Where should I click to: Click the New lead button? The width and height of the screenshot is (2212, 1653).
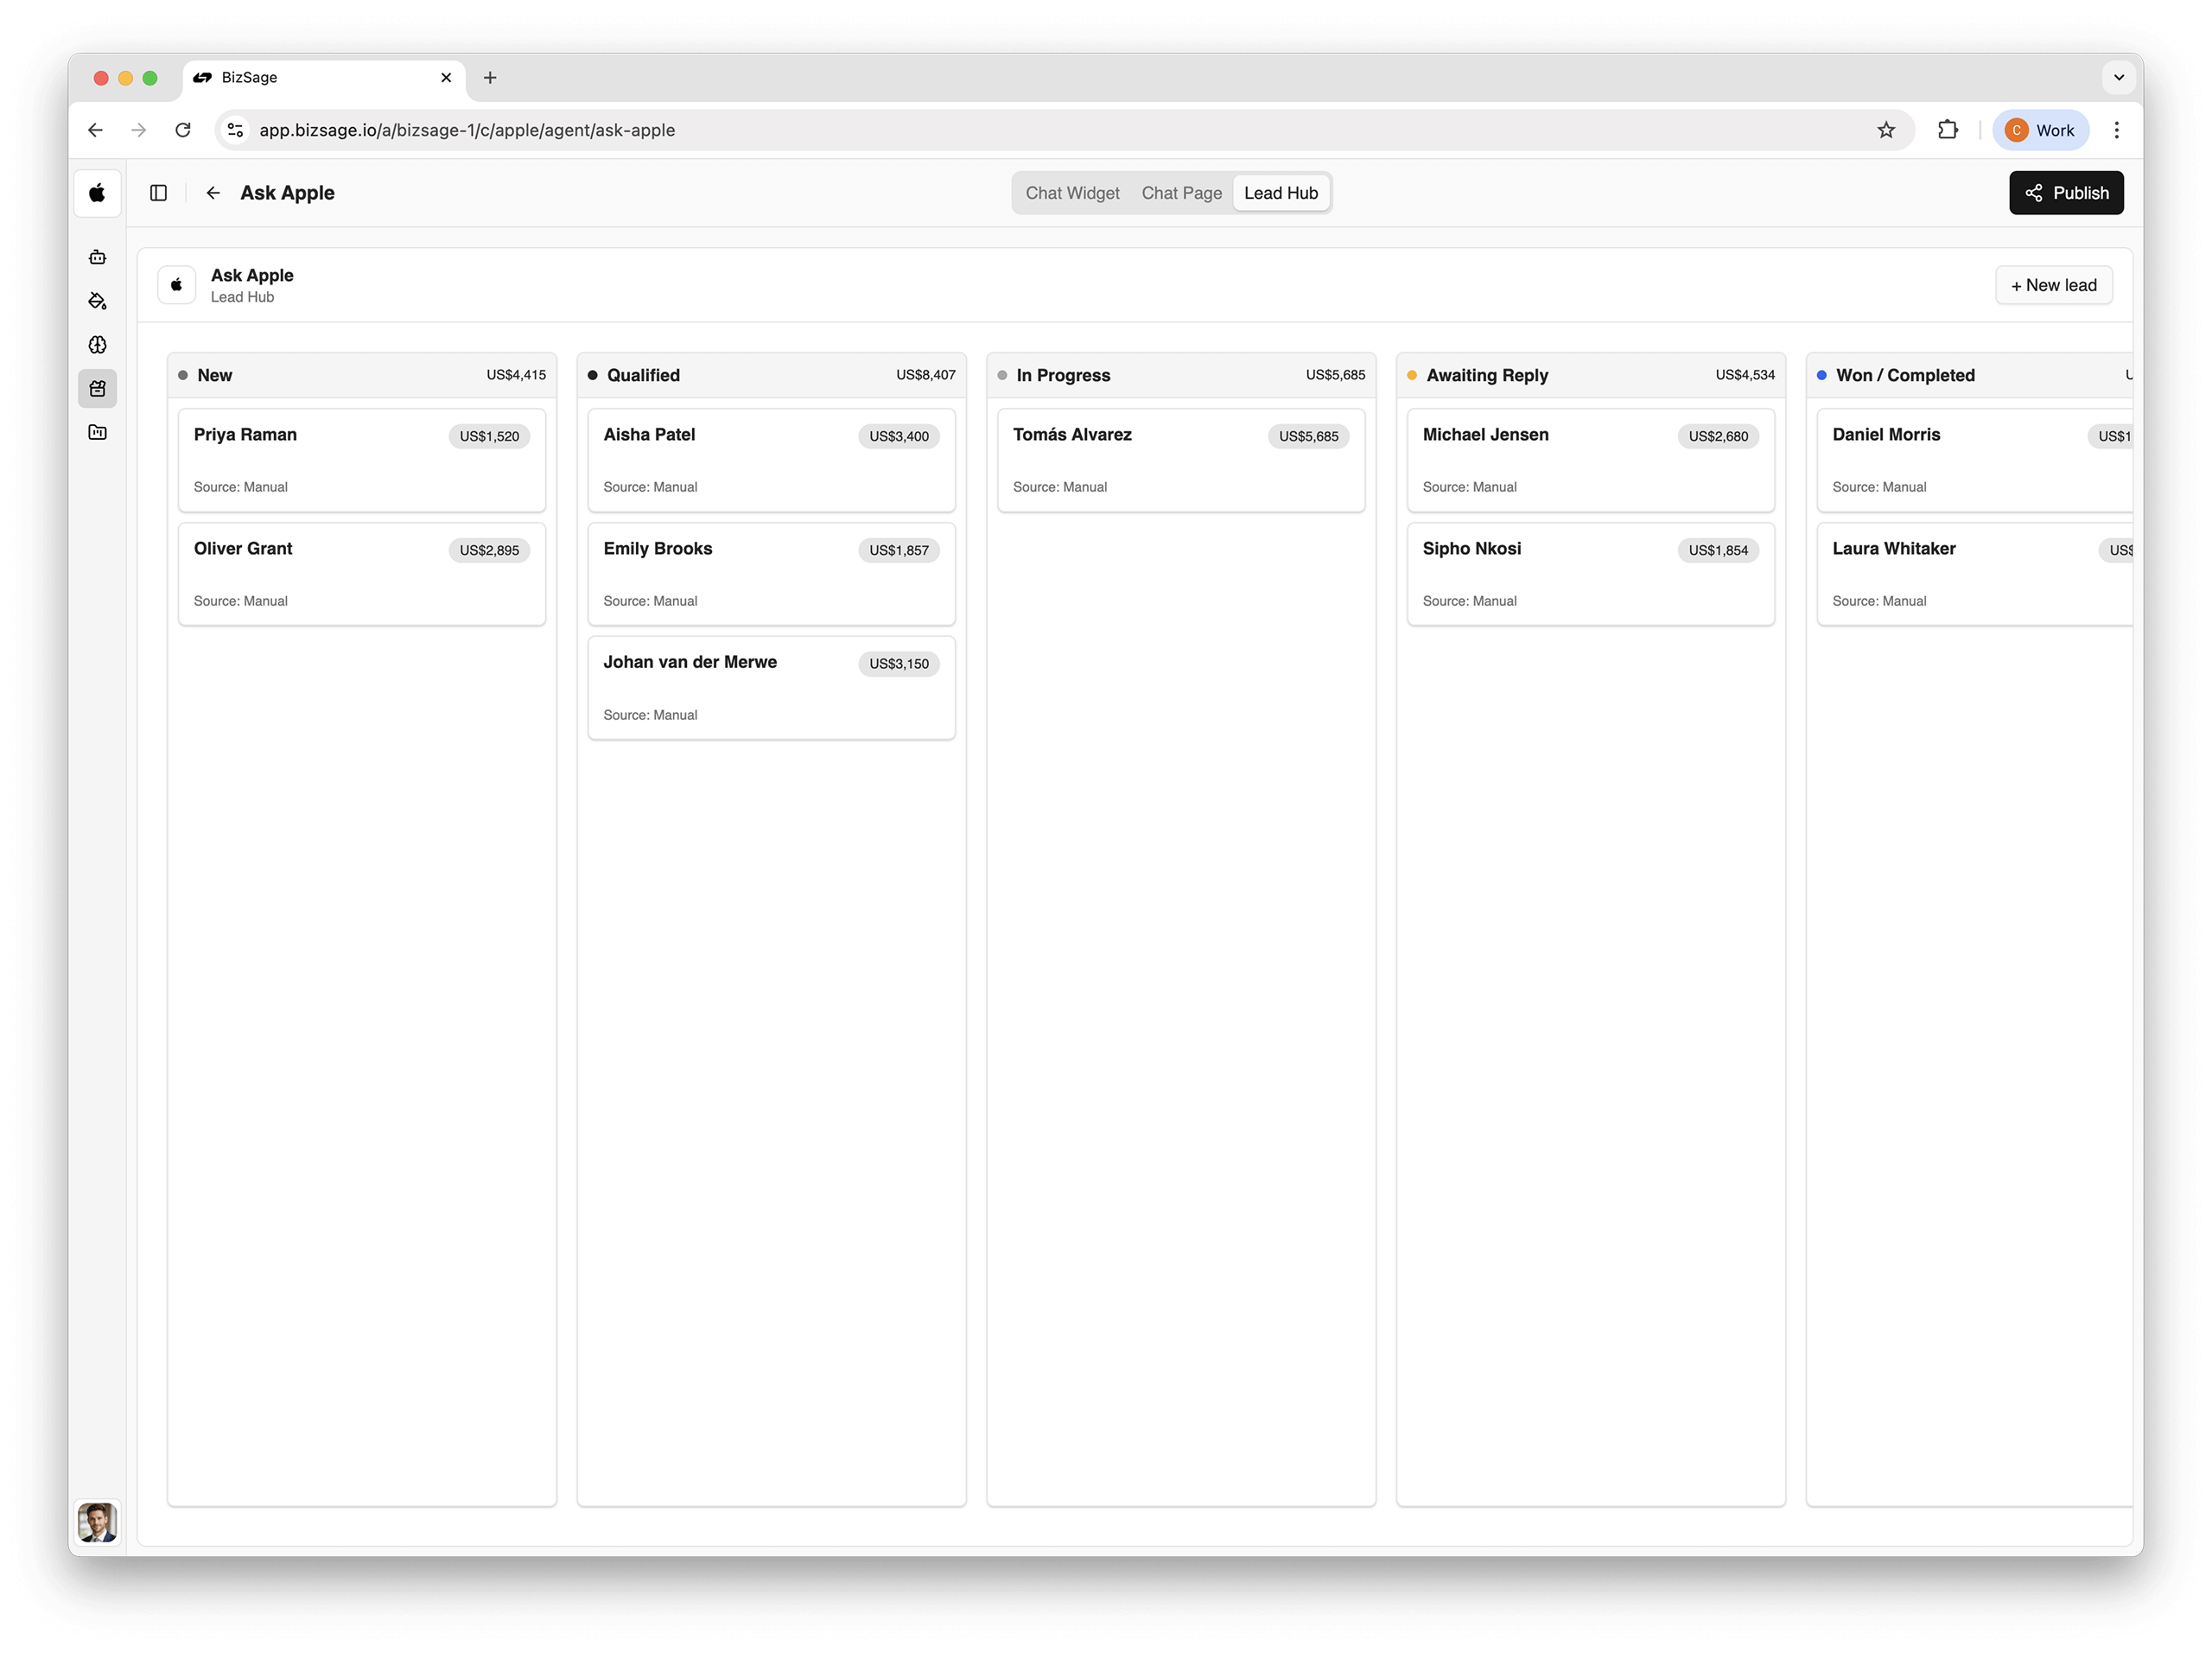2053,285
